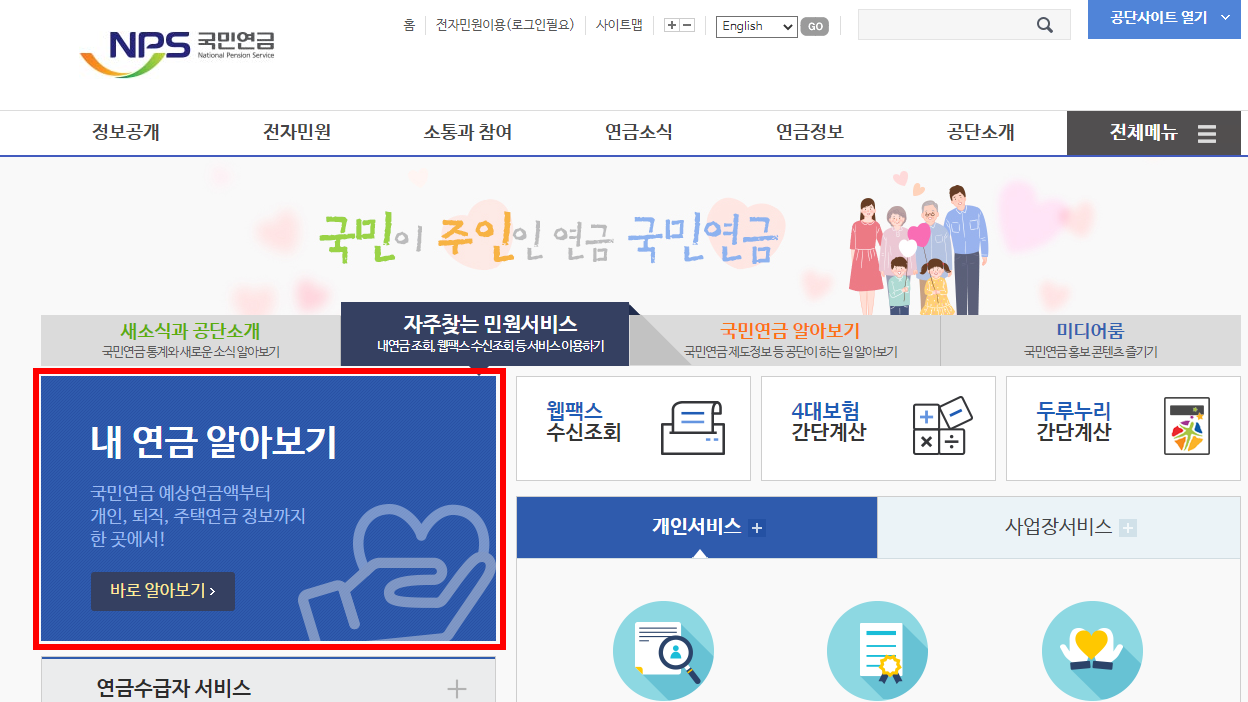Expand 개인서비스 with plus icon

pyautogui.click(x=757, y=528)
